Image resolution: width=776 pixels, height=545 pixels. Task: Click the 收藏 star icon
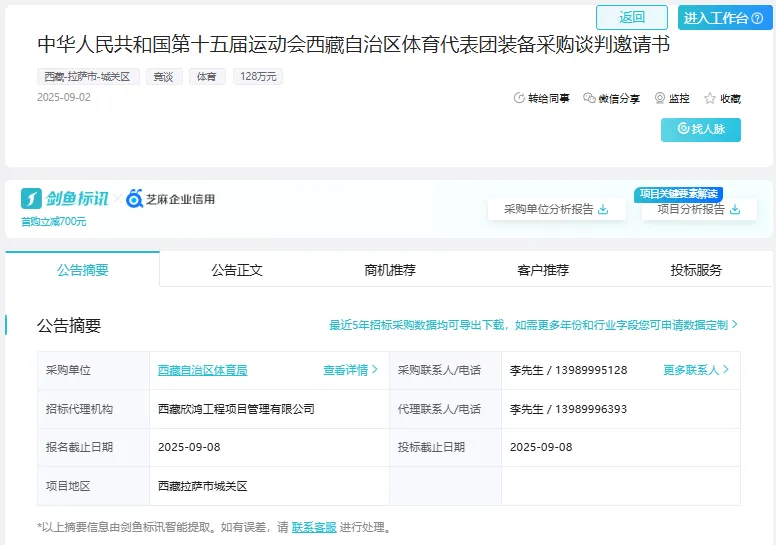coord(710,98)
